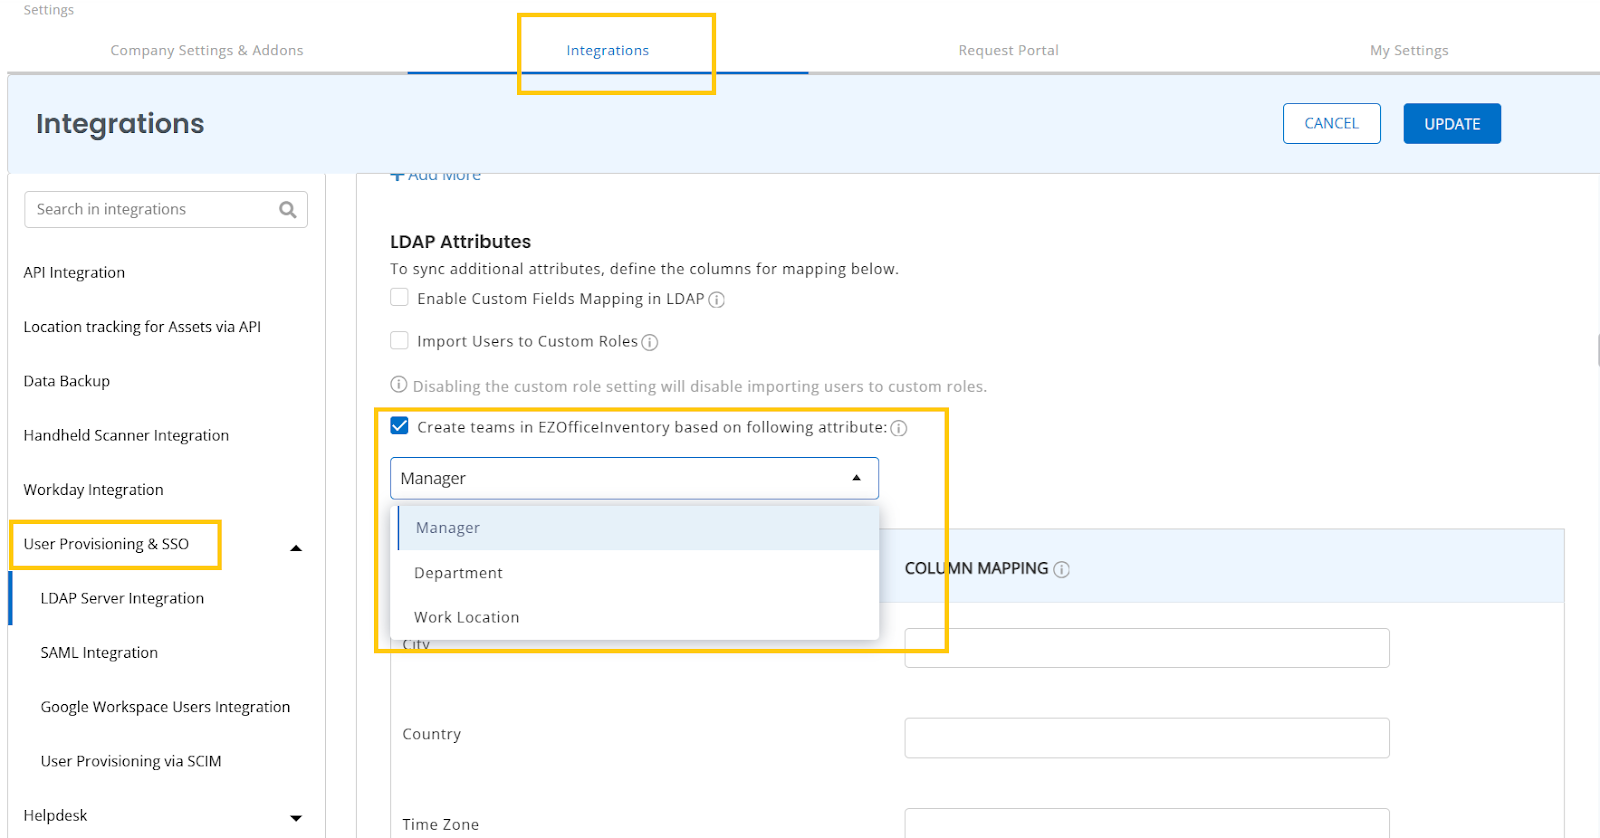Click info icon next to COLUMN MAPPING header
This screenshot has width=1600, height=838.
pos(1062,570)
